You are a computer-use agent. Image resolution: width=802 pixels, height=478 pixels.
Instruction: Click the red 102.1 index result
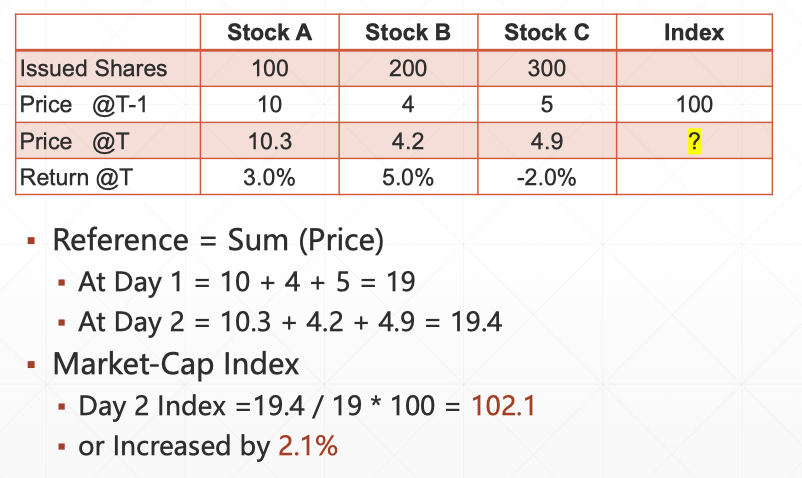(x=504, y=406)
